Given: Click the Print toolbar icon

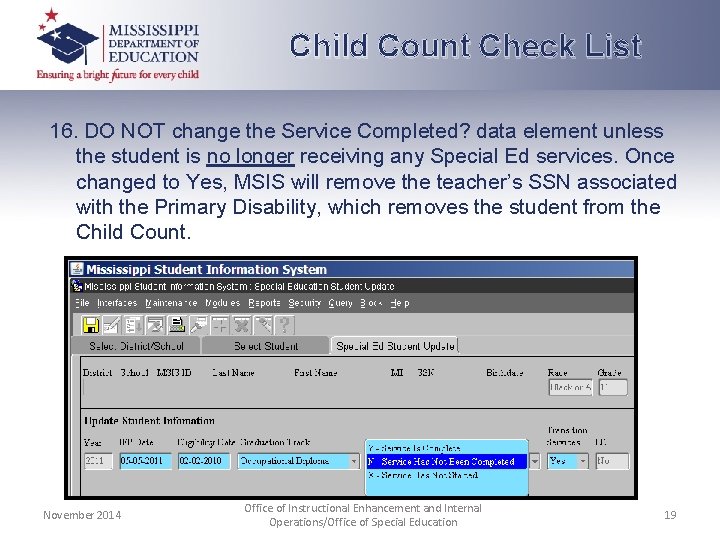Looking at the screenshot, I should click(177, 325).
